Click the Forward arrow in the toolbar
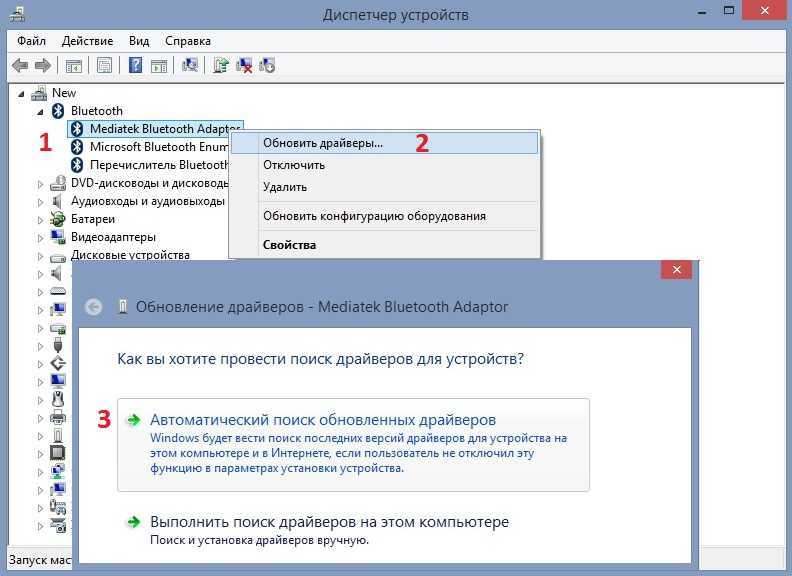 43,65
